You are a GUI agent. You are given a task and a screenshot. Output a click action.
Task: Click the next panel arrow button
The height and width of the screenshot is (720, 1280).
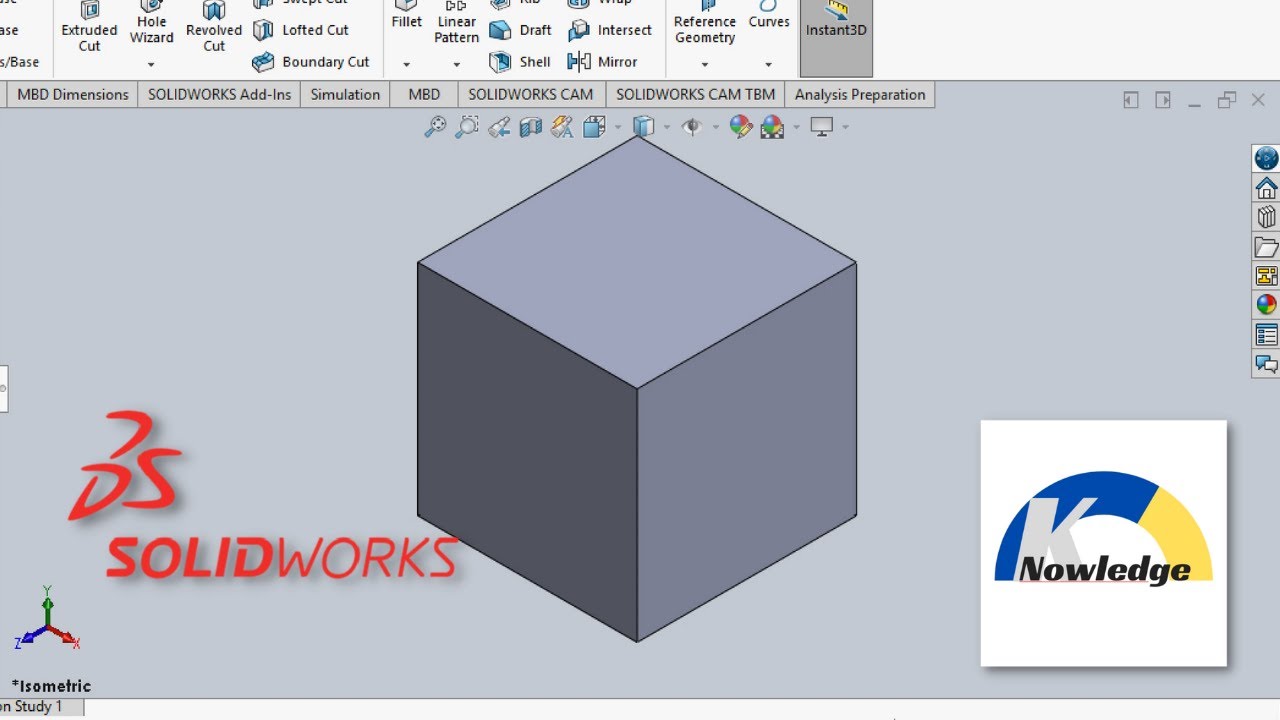(x=1163, y=100)
